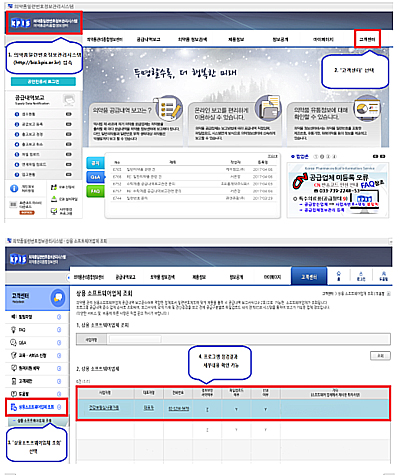
Task: Click pager number 2 in the 팝업존
Action: [x=322, y=156]
